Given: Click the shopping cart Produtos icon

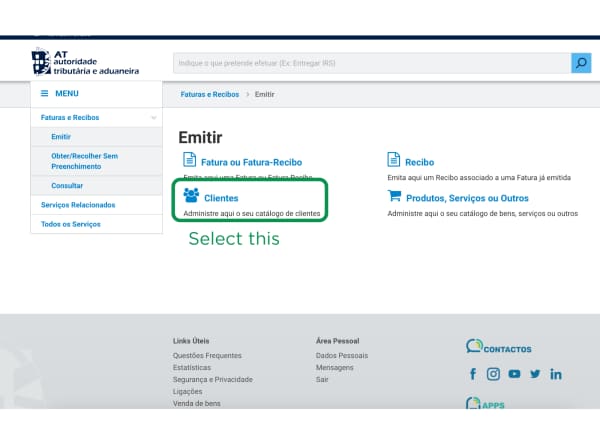Looking at the screenshot, I should click(x=394, y=196).
